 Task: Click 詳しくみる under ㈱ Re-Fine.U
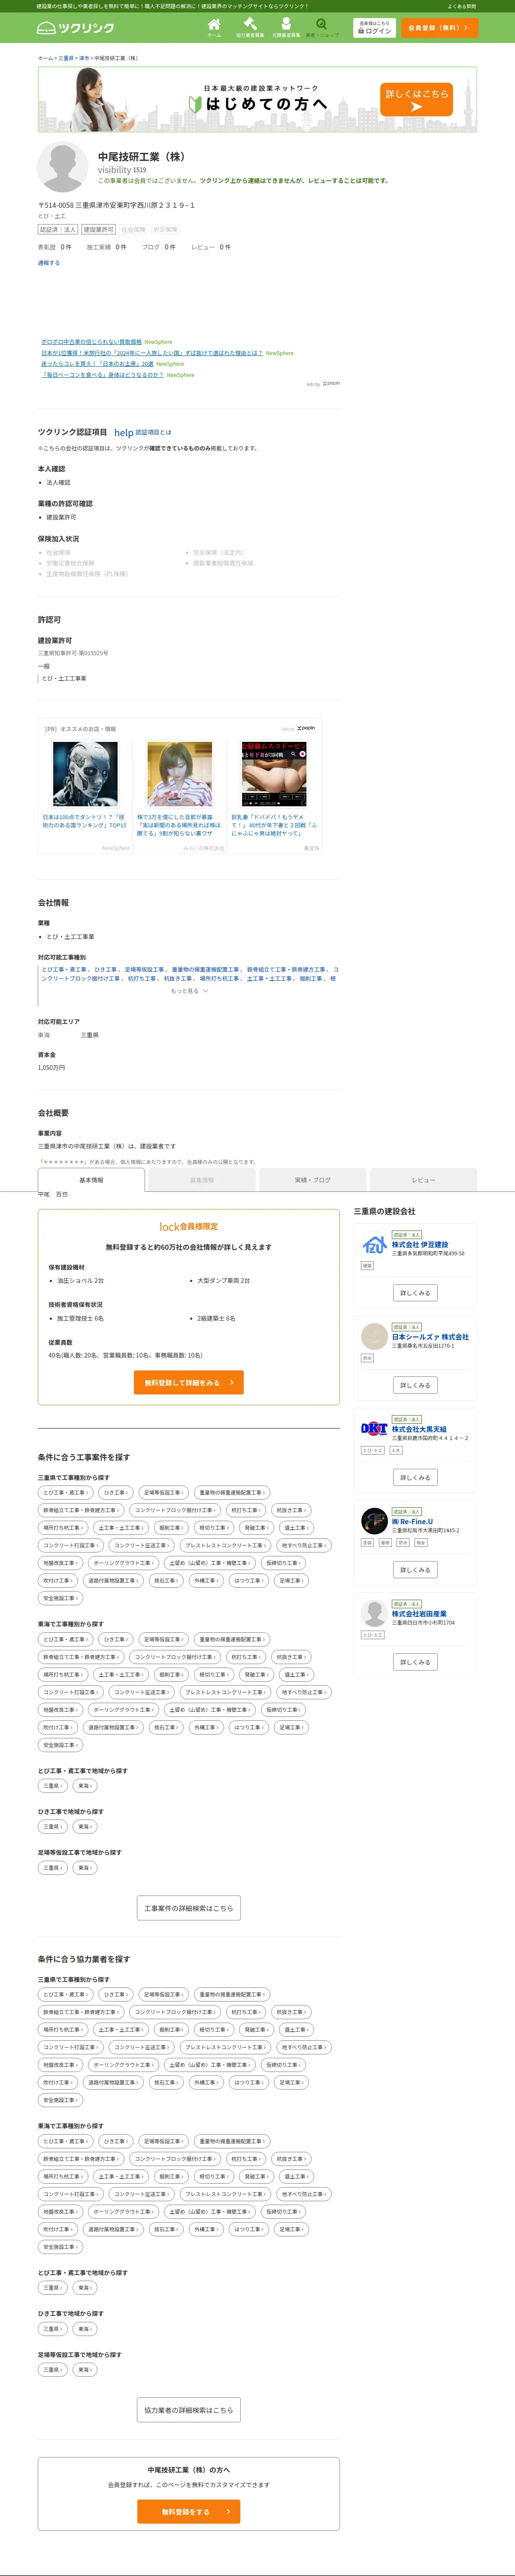pos(415,1570)
